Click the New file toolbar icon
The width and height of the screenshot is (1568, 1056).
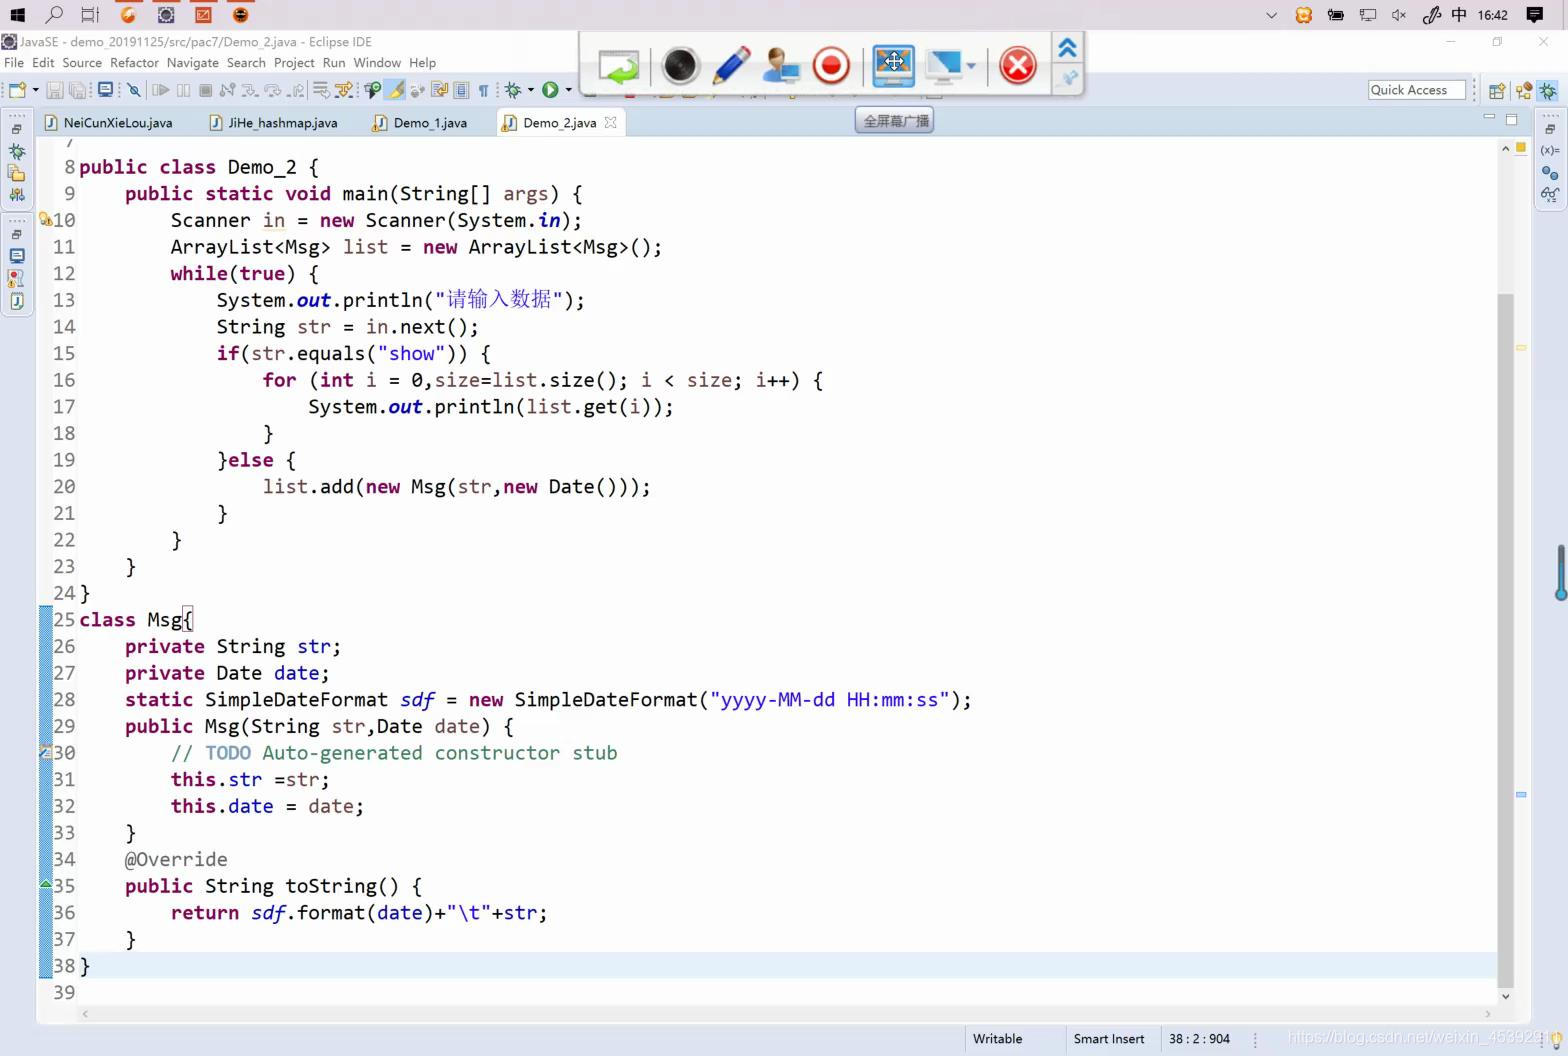click(x=17, y=90)
